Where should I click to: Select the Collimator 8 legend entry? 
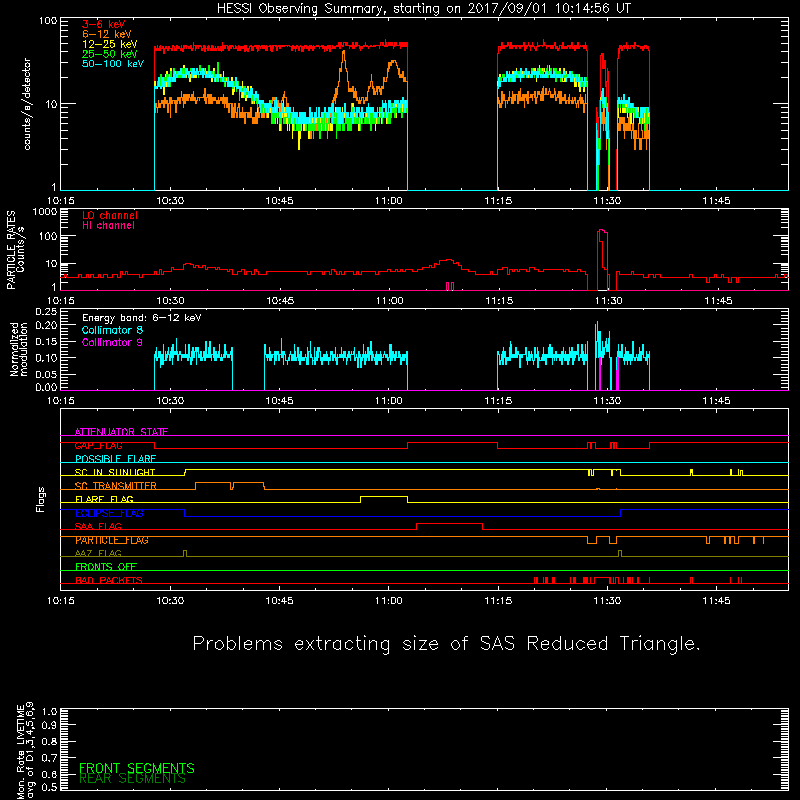[x=112, y=330]
